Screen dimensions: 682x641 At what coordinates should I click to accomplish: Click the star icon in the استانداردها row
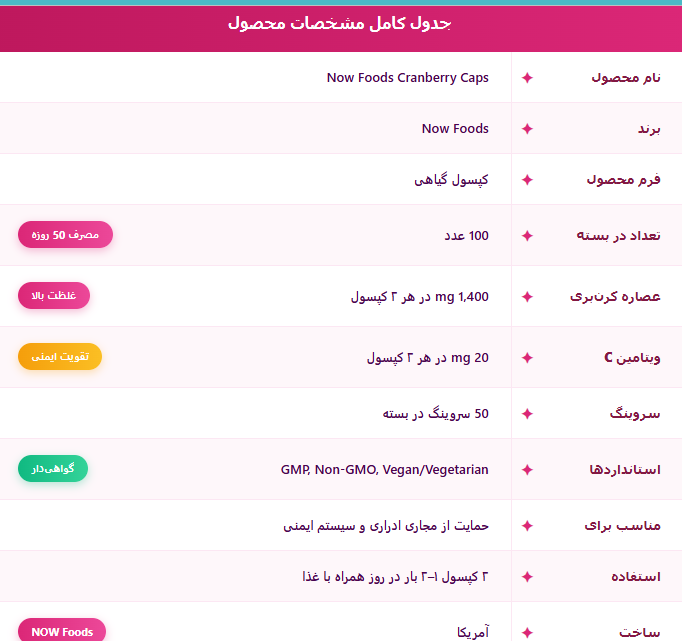(527, 470)
